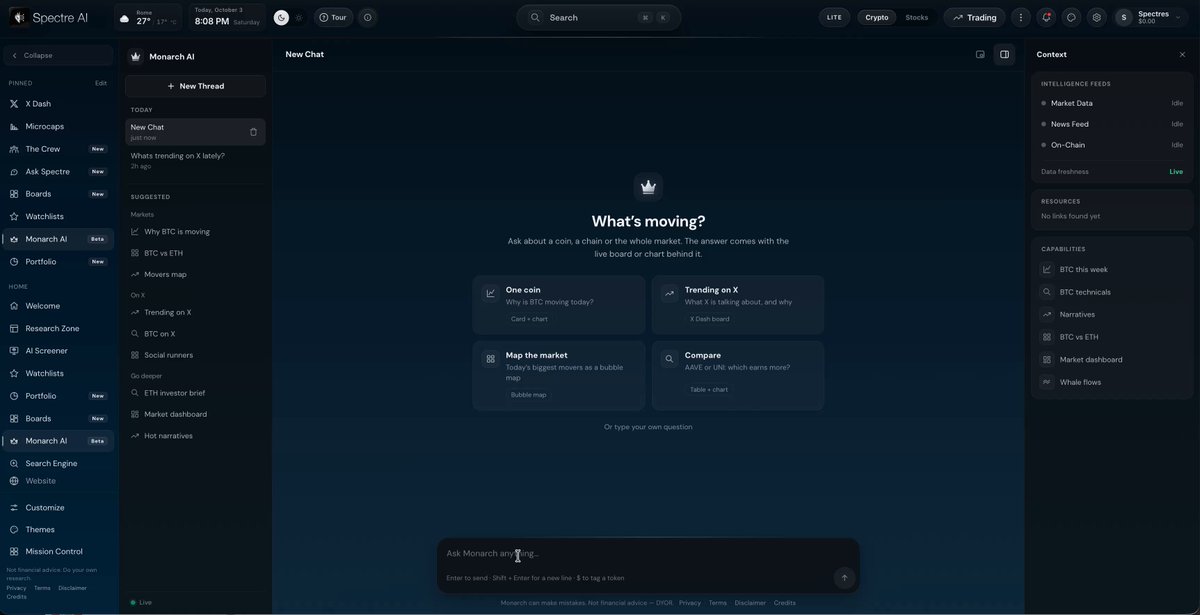This screenshot has width=1200, height=615.
Task: Open Mission Control
Action: tap(59, 551)
